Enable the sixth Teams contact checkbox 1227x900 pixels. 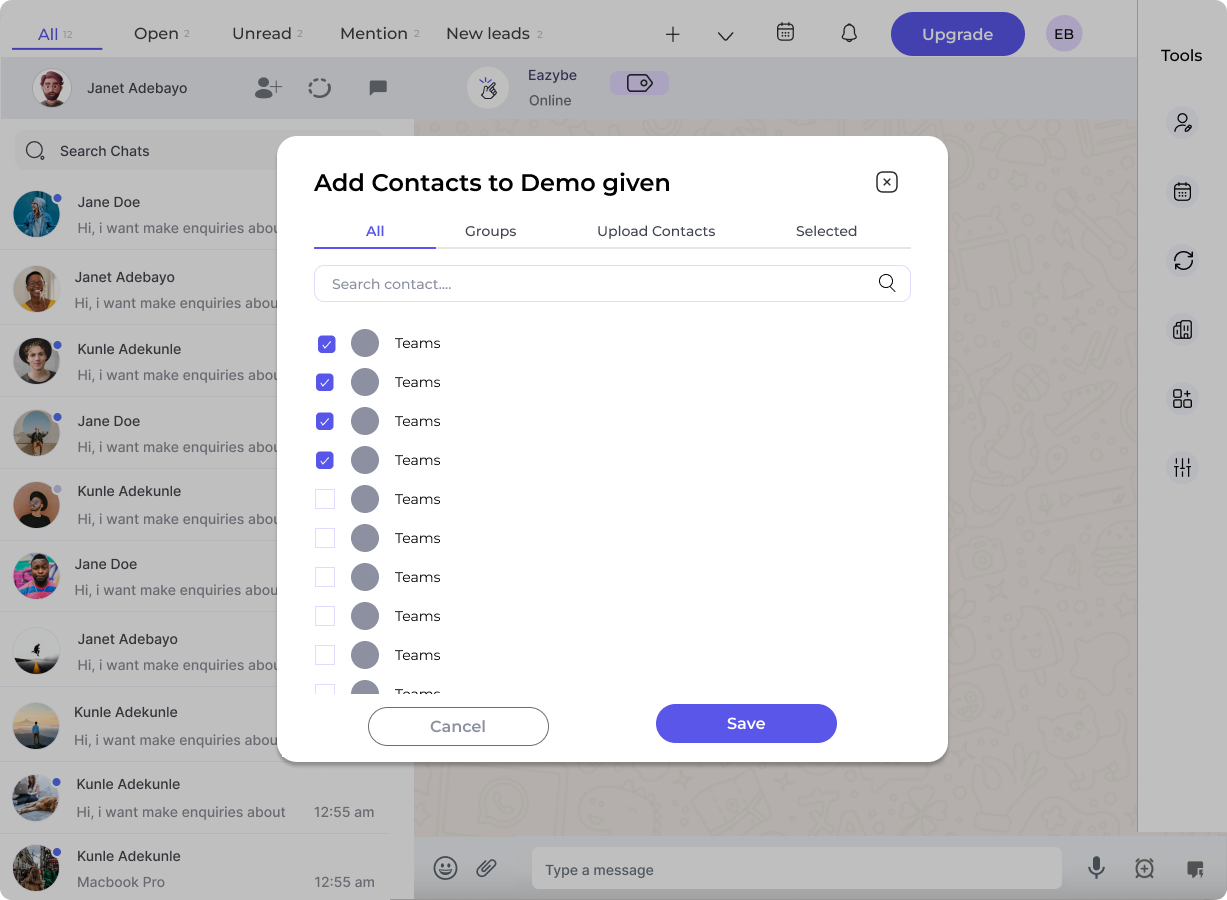[x=326, y=538]
